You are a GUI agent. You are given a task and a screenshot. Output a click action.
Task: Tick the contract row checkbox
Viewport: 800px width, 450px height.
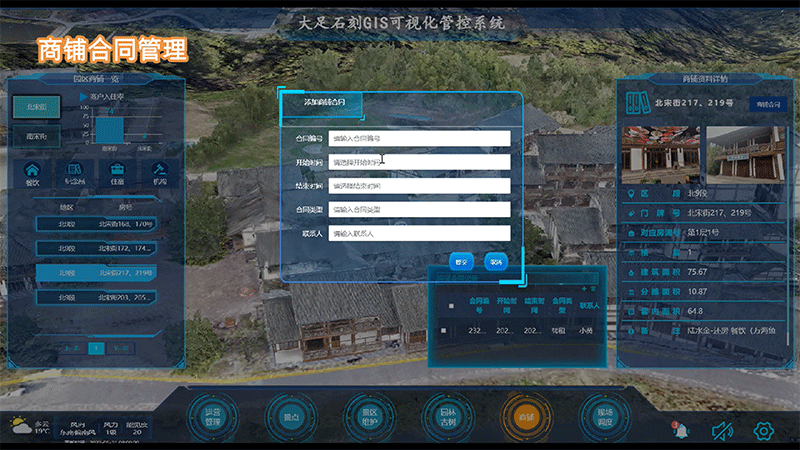(x=444, y=330)
